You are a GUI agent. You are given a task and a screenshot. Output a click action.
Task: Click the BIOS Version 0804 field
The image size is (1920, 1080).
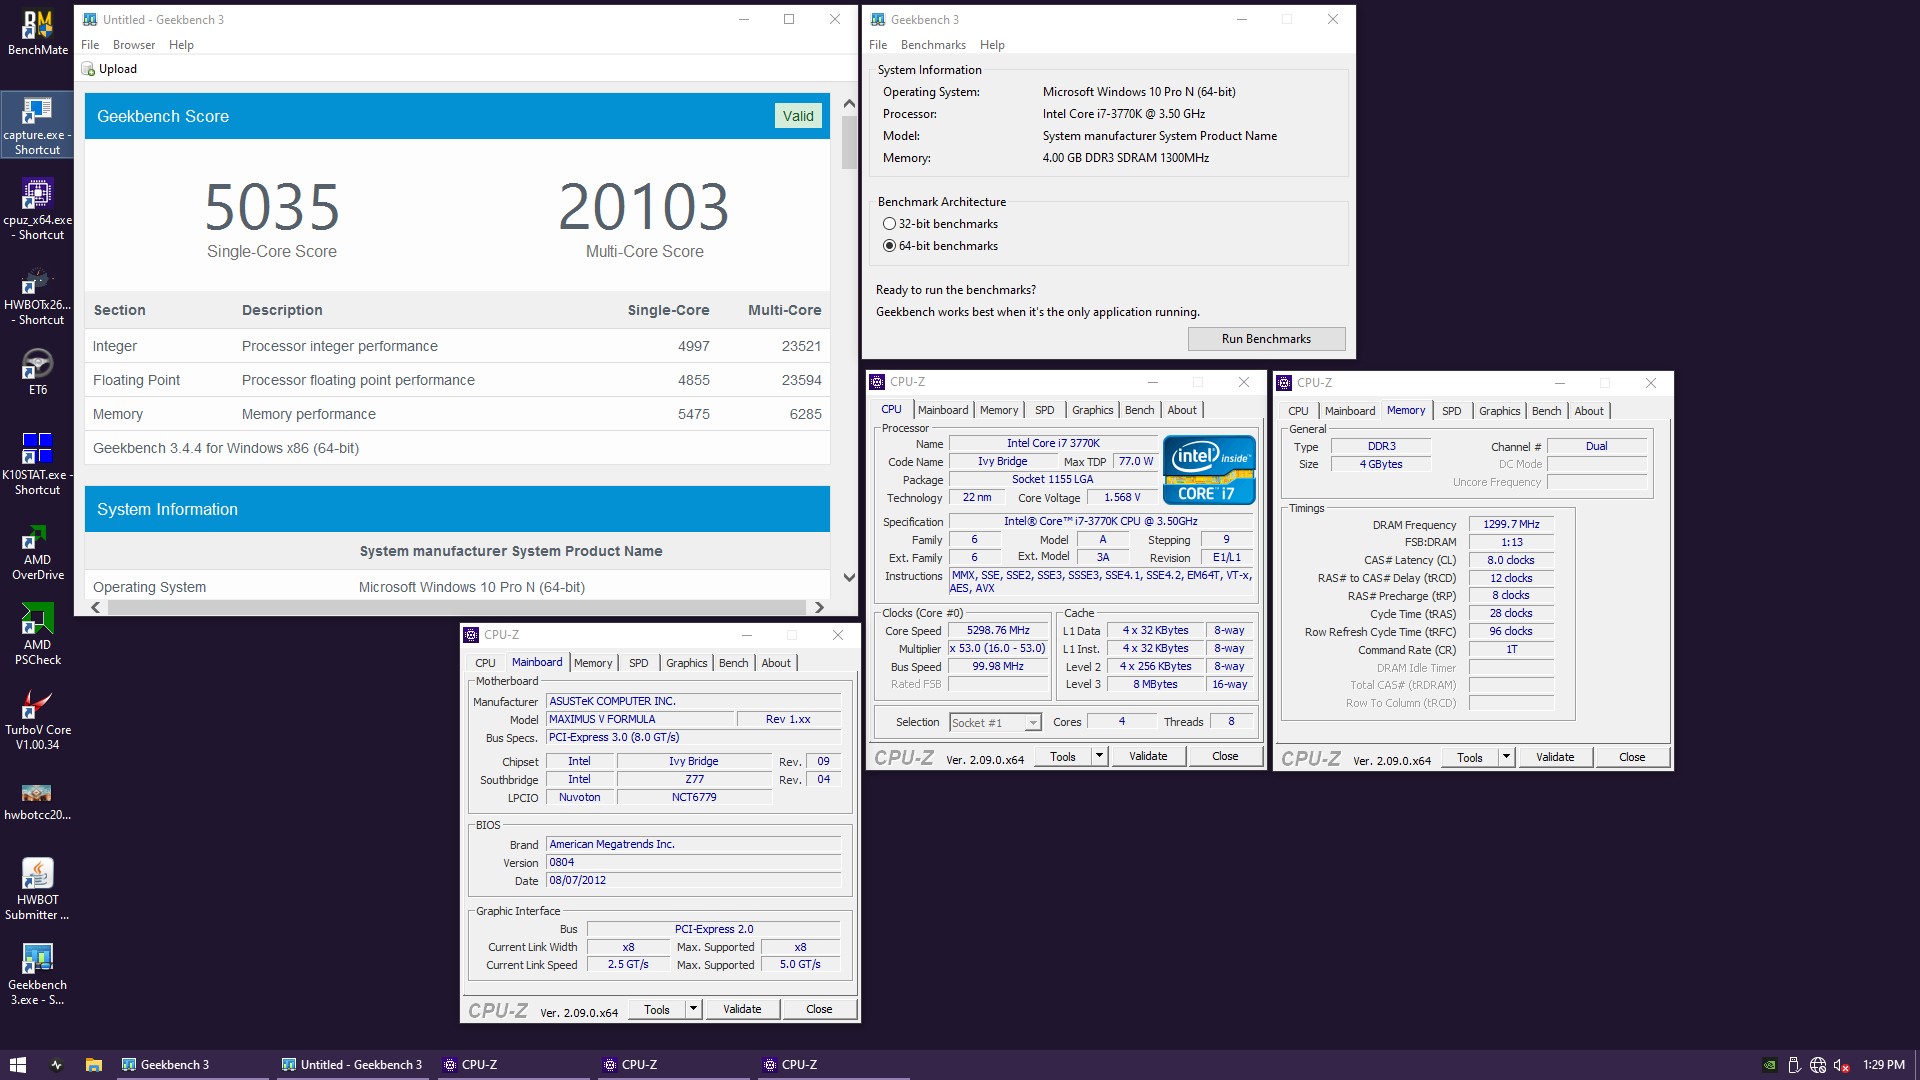tap(693, 862)
